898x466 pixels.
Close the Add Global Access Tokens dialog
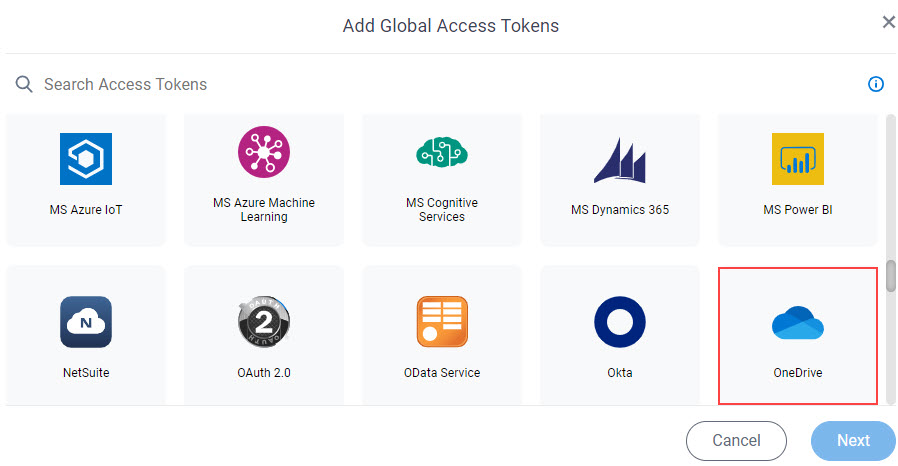pos(888,22)
